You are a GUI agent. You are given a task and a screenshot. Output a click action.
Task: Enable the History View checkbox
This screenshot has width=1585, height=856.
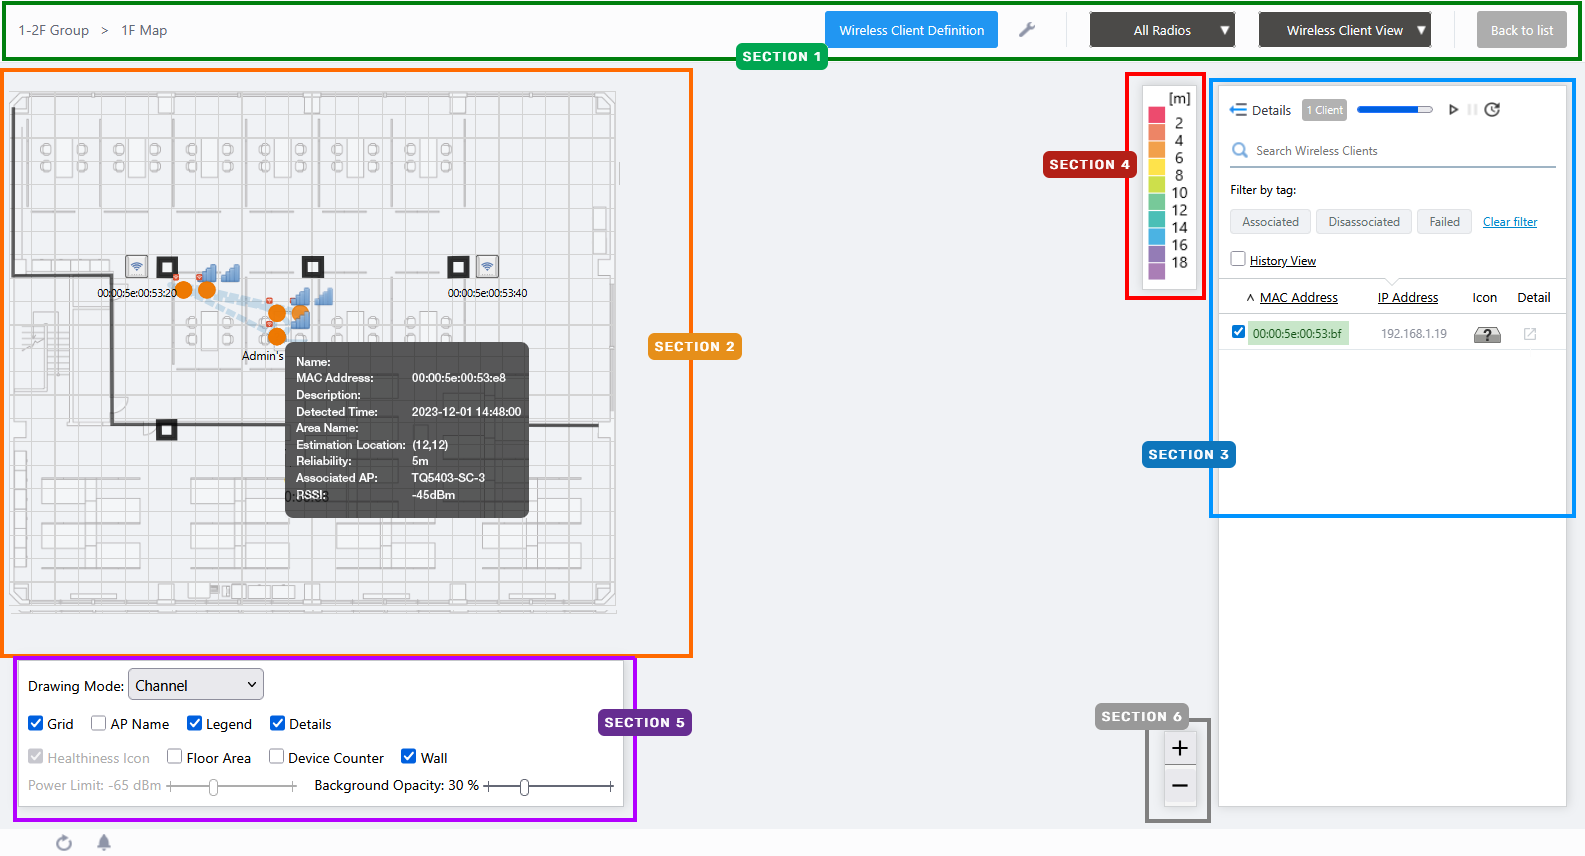[x=1238, y=260]
